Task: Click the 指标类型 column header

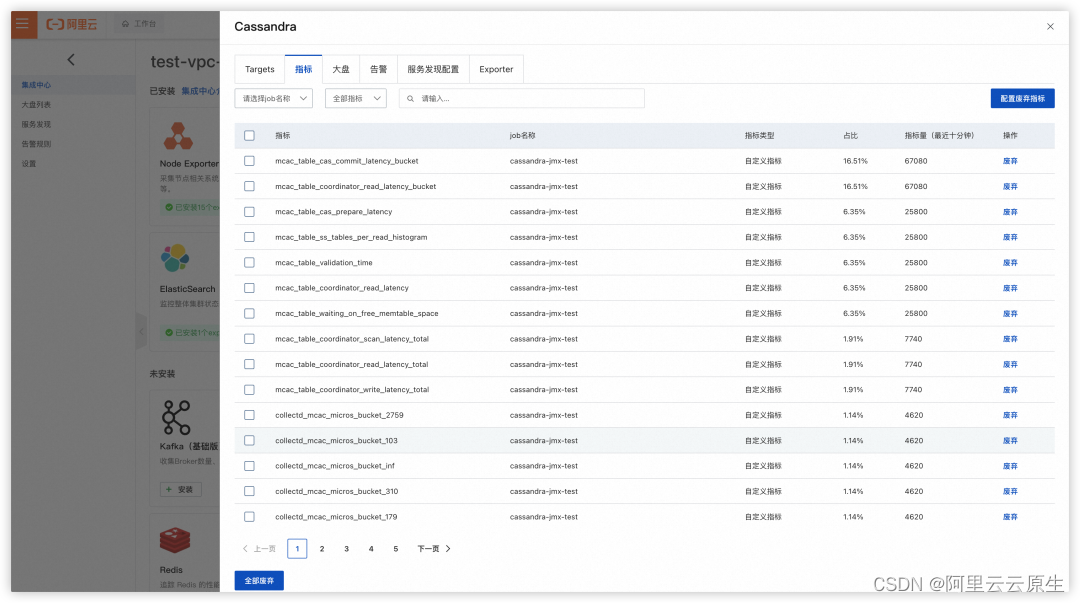Action: pyautogui.click(x=759, y=136)
